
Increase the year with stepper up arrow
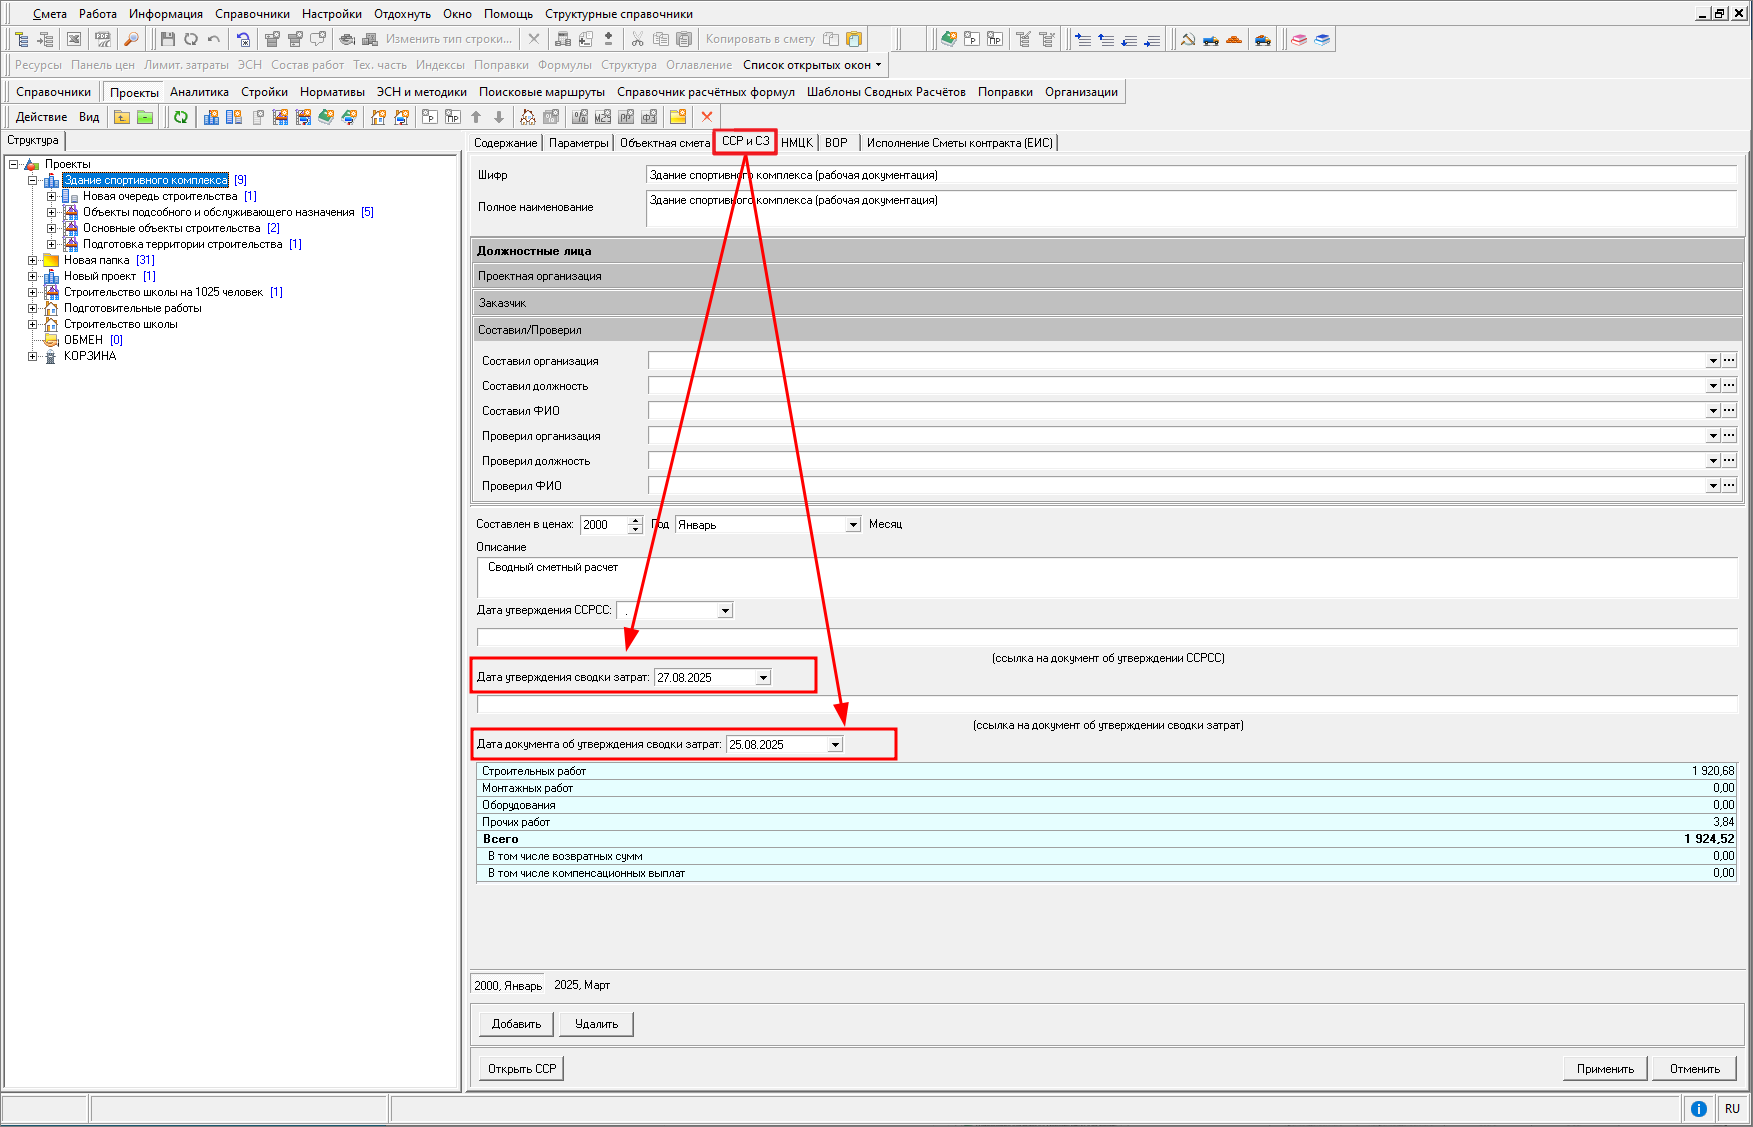tap(635, 520)
